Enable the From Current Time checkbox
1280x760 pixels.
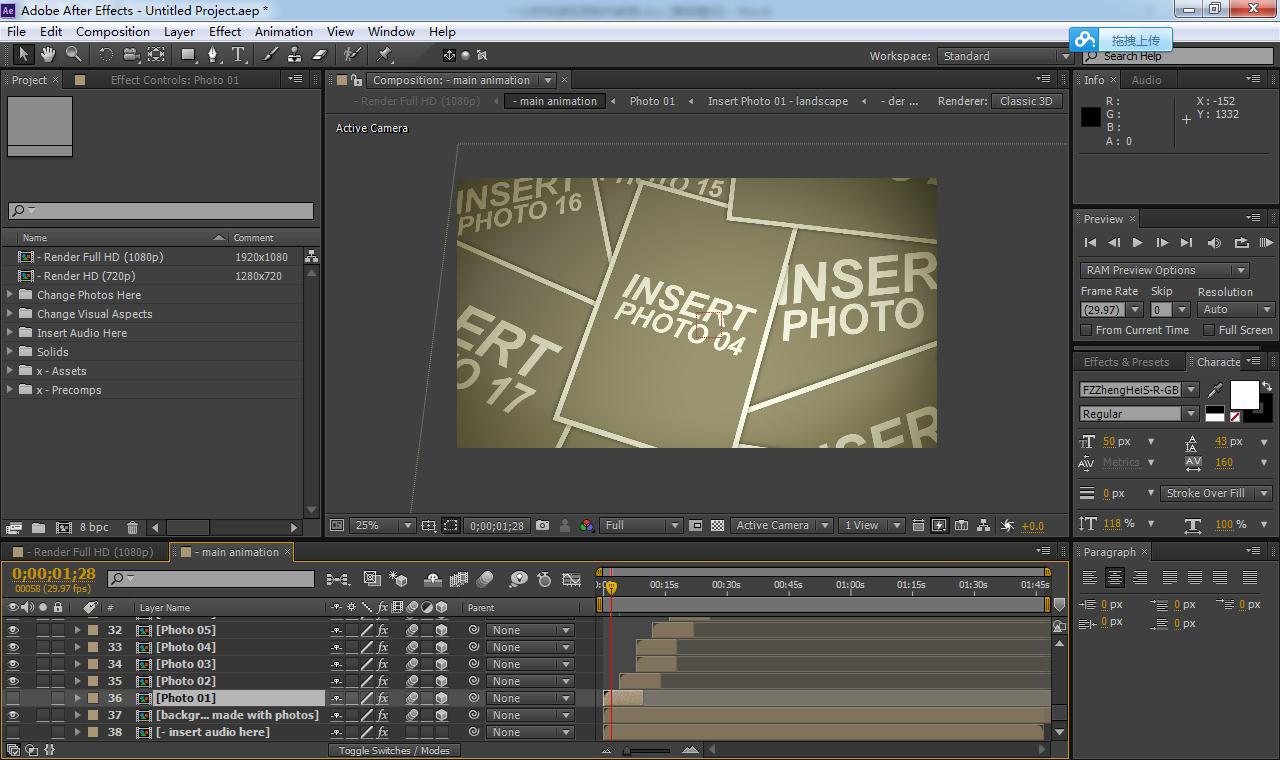click(1086, 330)
